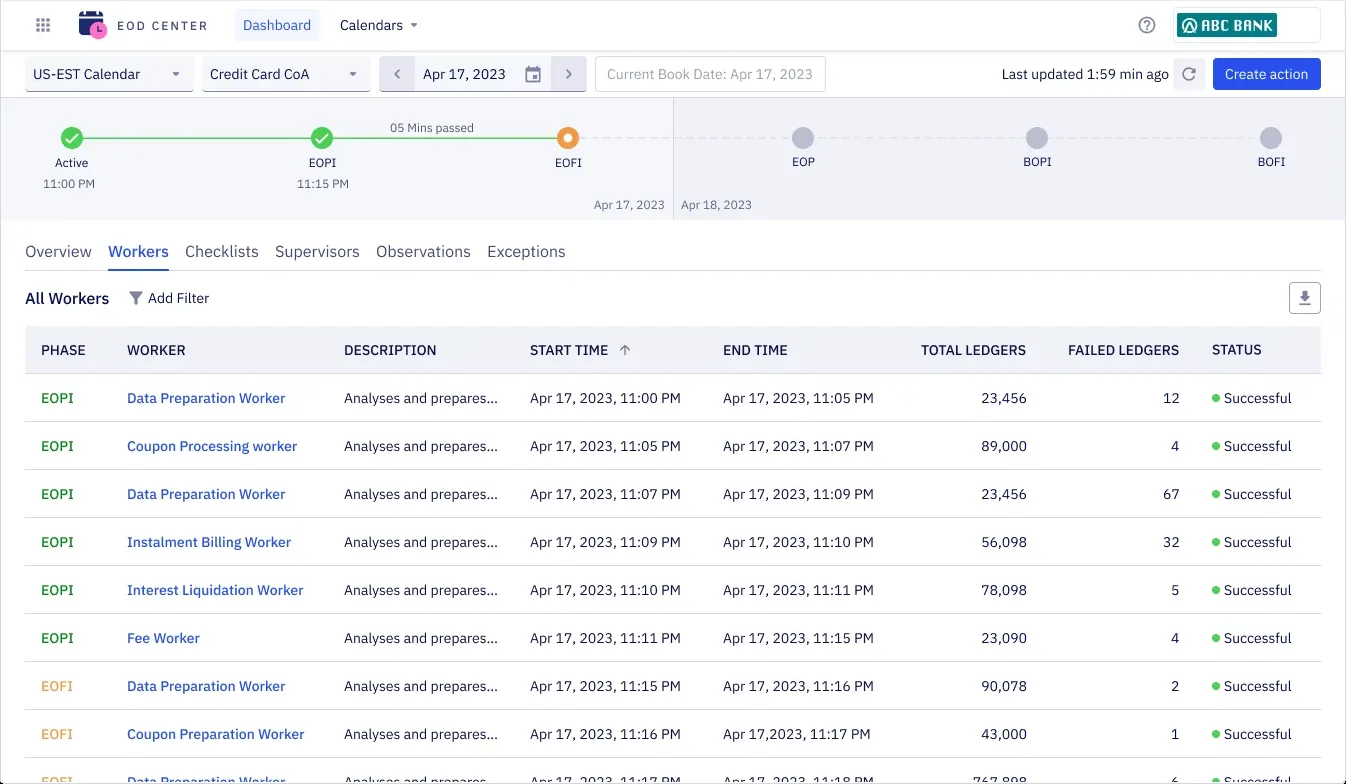Image resolution: width=1346 pixels, height=784 pixels.
Task: Click the Total Ledgers column header
Action: (973, 350)
